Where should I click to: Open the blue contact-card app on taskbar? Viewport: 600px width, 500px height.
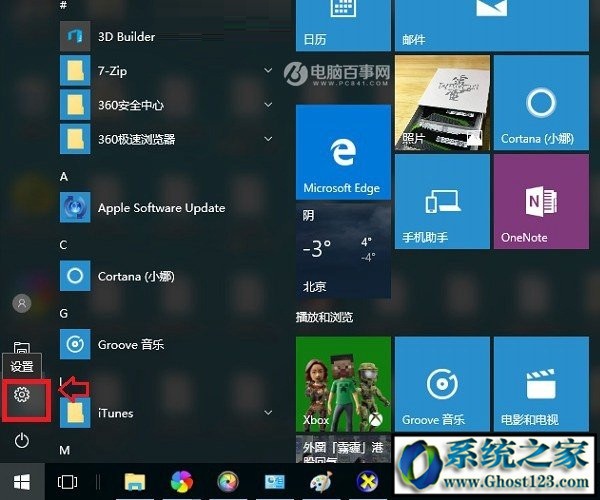[275, 482]
